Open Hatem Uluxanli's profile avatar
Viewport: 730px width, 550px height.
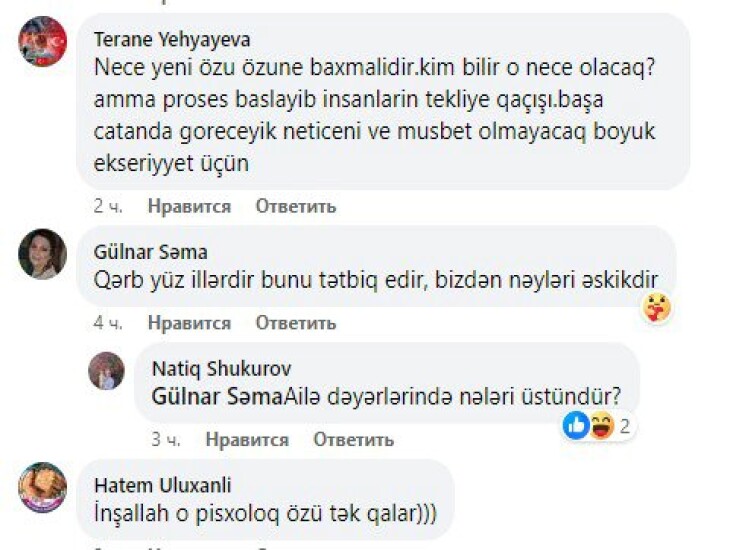point(42,487)
